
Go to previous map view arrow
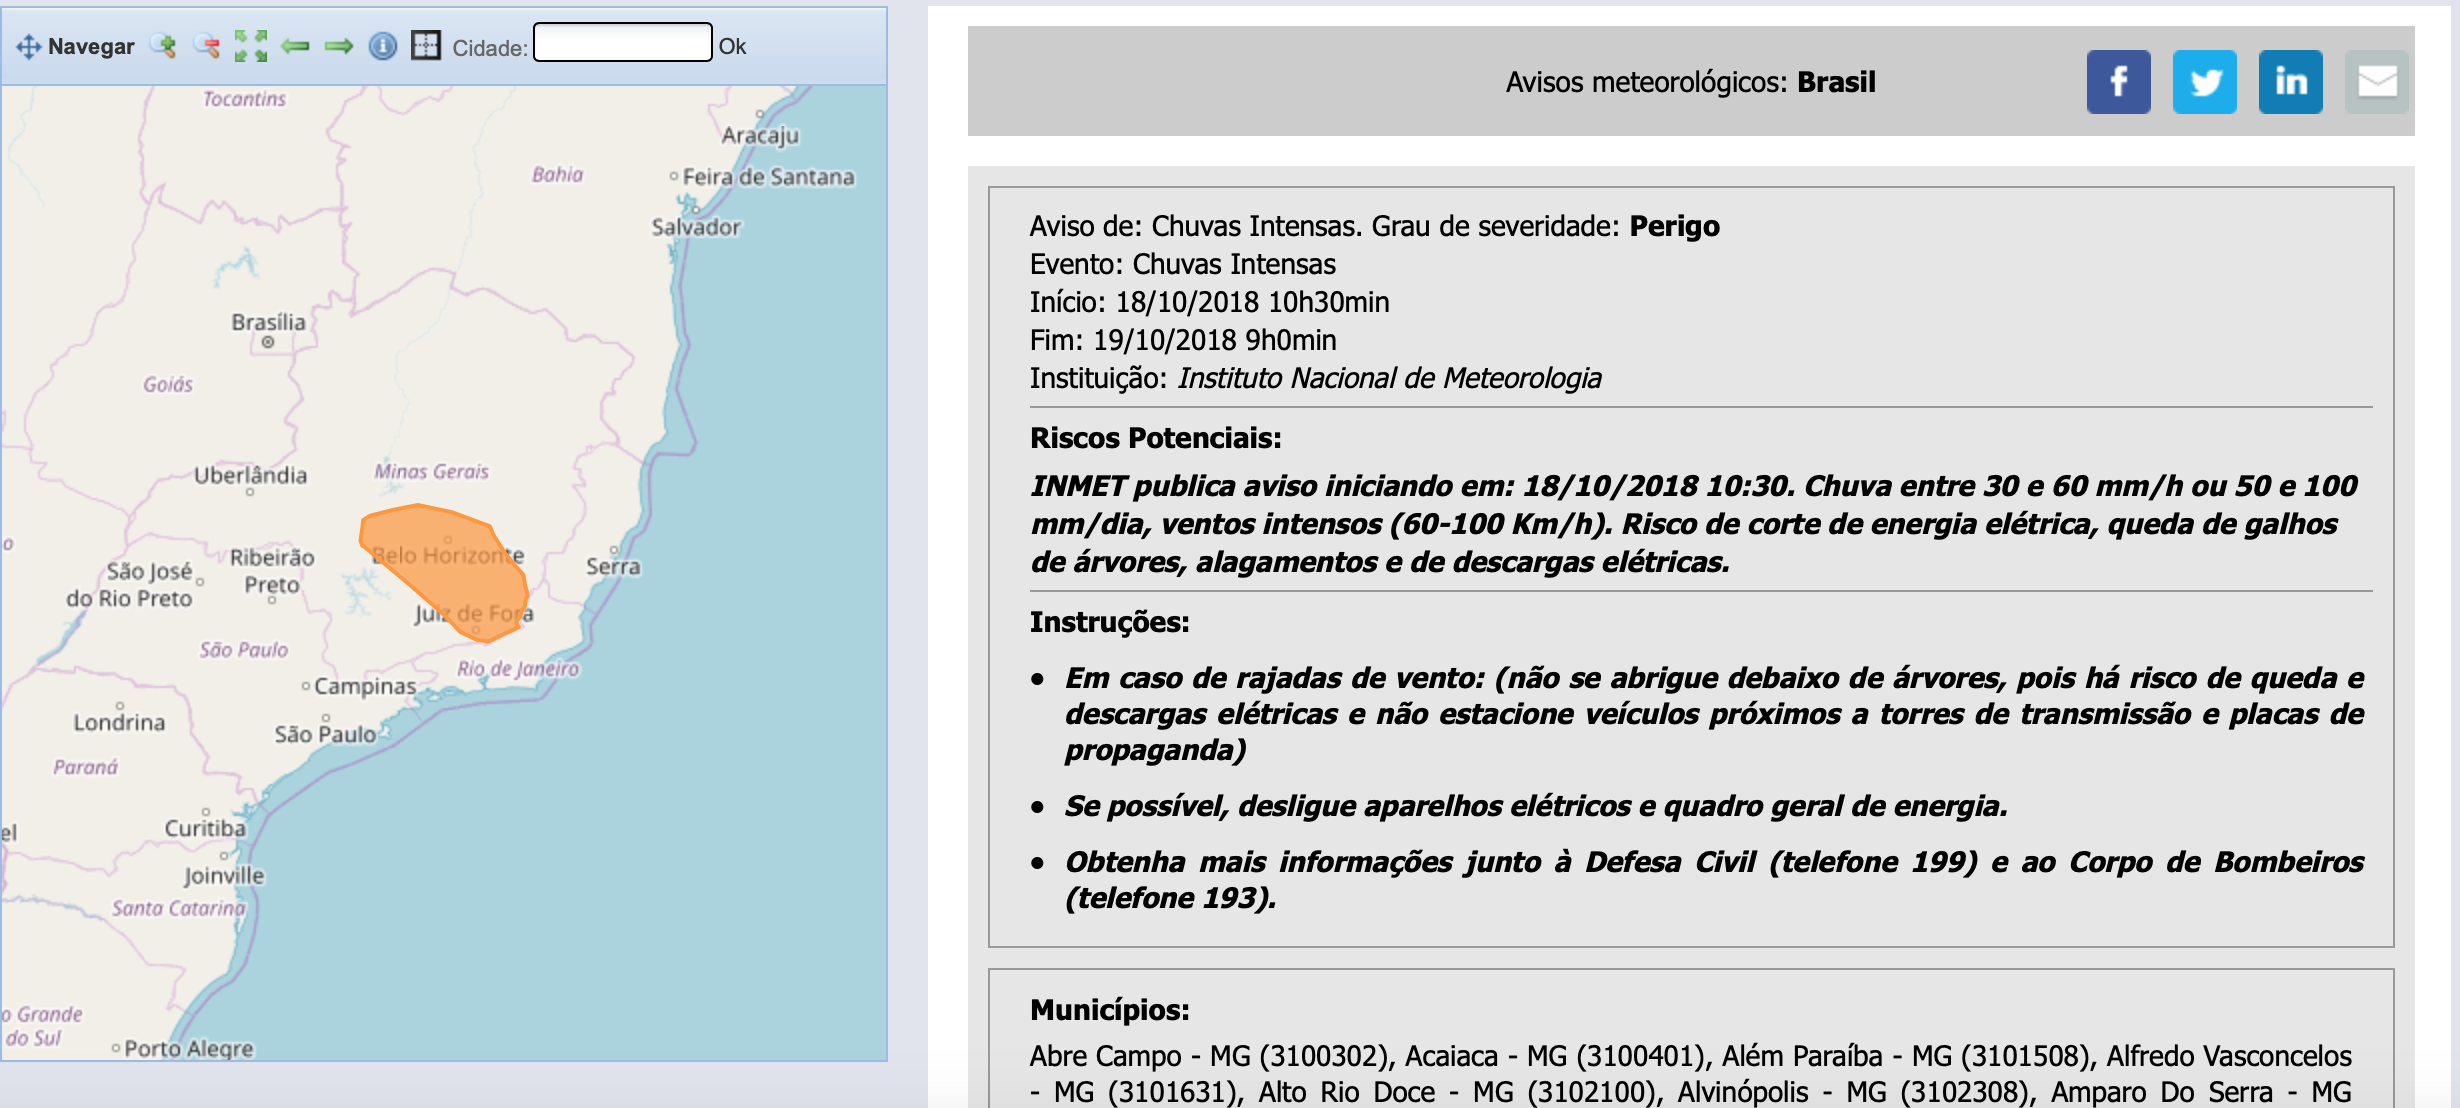tap(295, 46)
